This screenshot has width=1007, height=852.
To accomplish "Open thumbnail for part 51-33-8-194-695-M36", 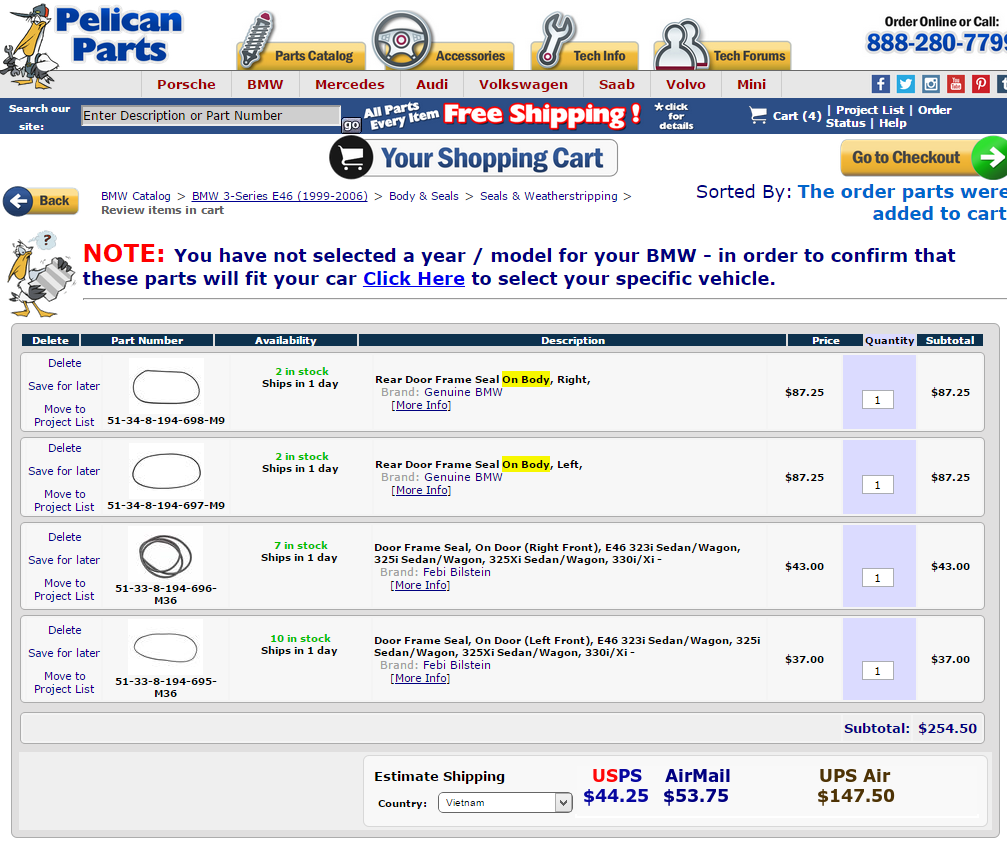I will pyautogui.click(x=166, y=647).
